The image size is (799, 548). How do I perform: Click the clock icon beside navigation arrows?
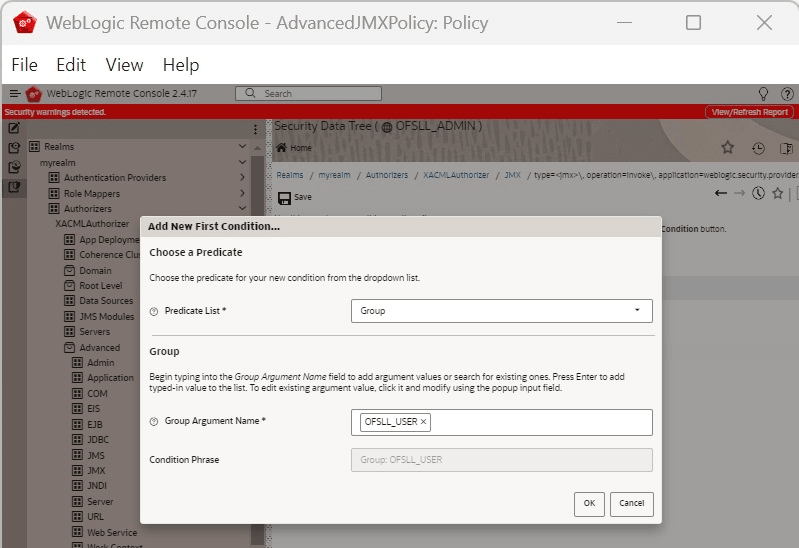coord(758,193)
